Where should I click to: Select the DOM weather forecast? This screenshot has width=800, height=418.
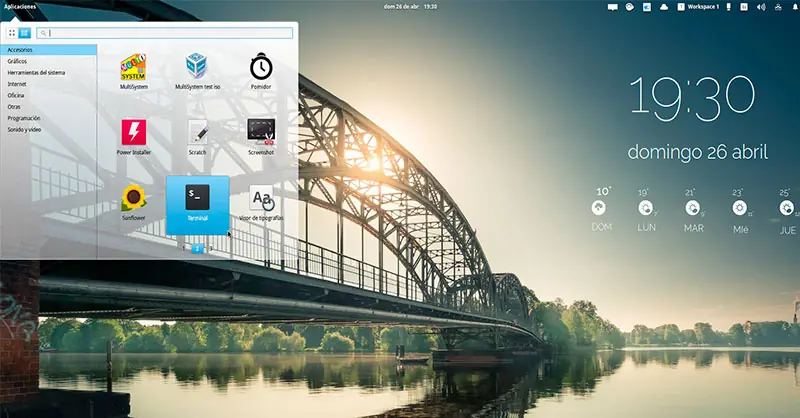click(x=601, y=209)
